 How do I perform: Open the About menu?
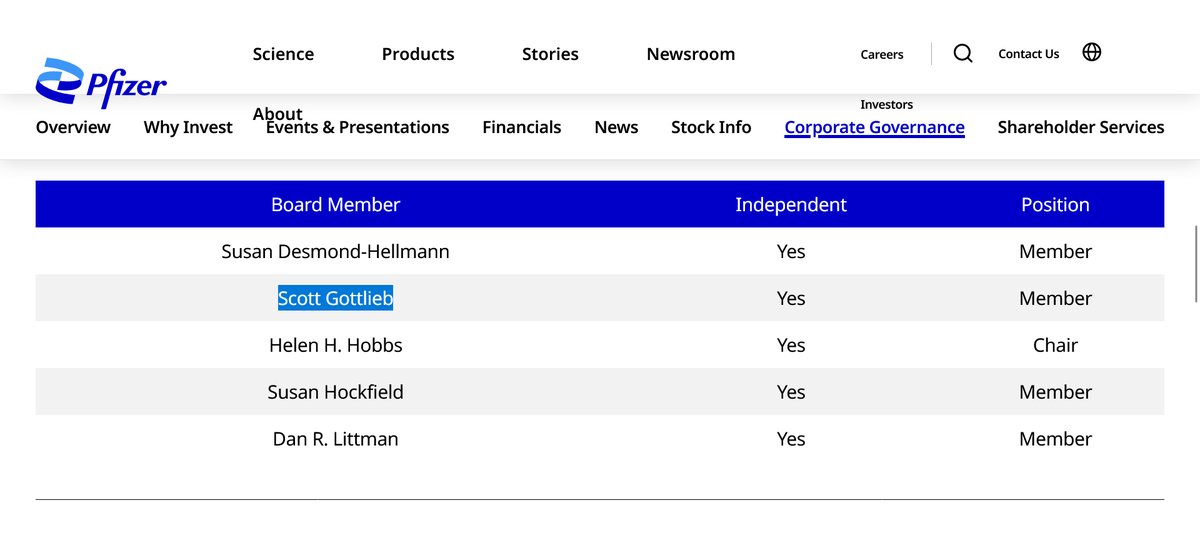(x=278, y=113)
